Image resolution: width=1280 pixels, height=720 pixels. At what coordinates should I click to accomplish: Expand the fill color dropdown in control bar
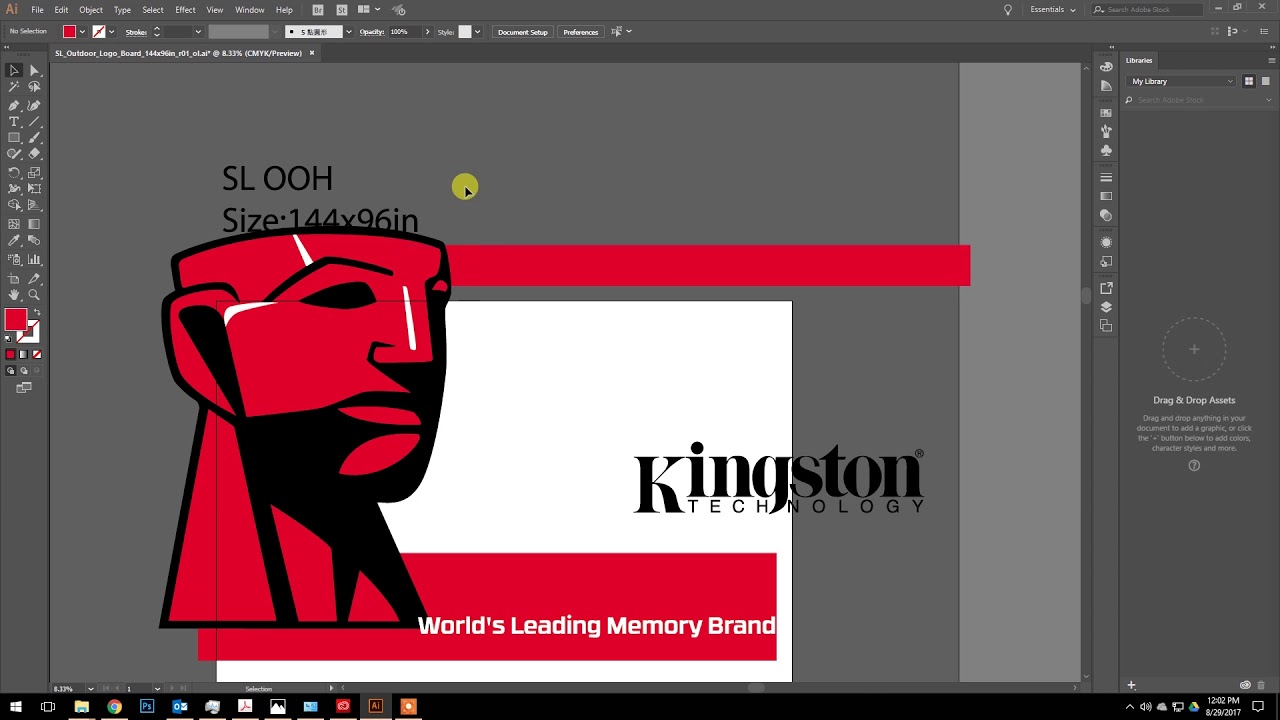pos(82,32)
